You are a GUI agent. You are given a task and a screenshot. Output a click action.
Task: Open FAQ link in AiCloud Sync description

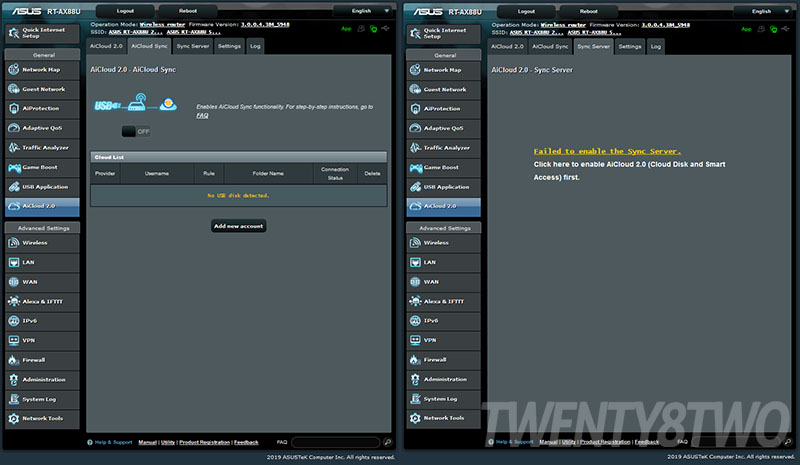tap(202, 115)
